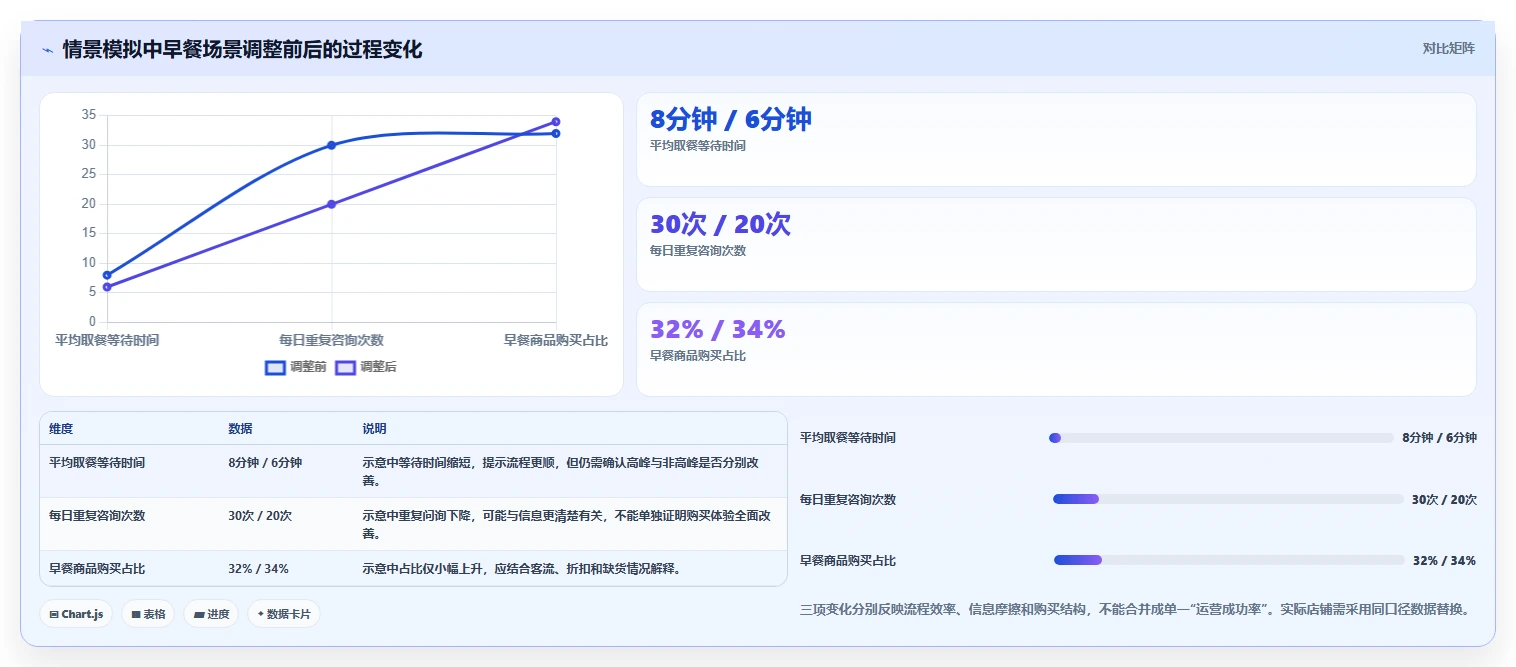Select the 30次 / 20次 data card value

click(x=720, y=224)
